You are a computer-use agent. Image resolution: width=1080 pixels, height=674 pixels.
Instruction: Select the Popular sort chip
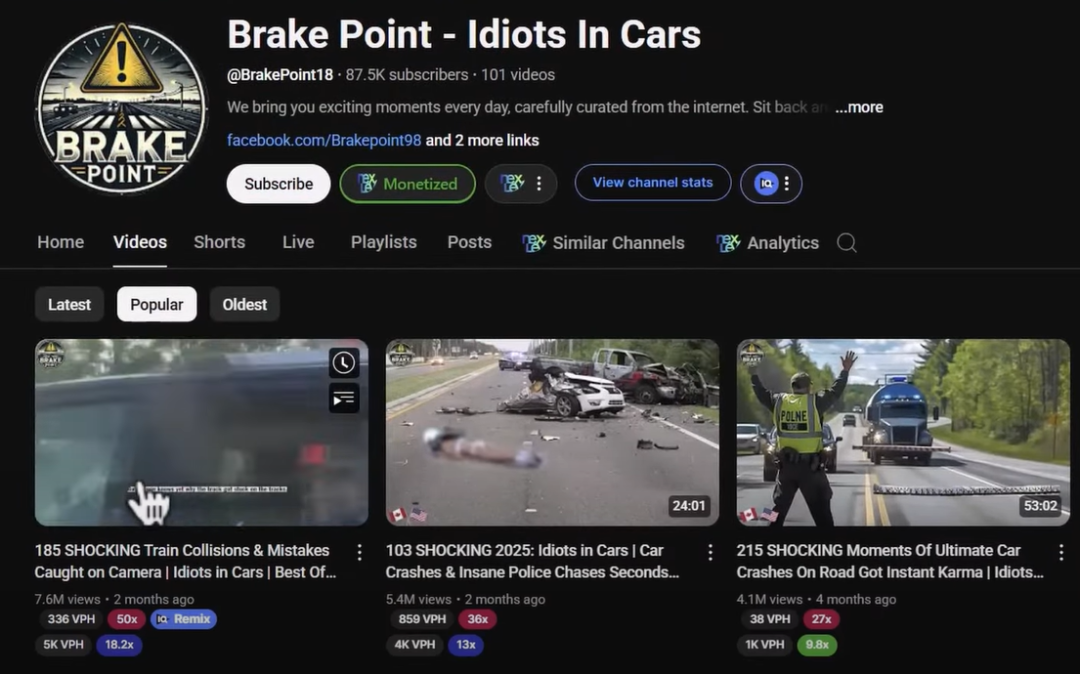pyautogui.click(x=156, y=305)
